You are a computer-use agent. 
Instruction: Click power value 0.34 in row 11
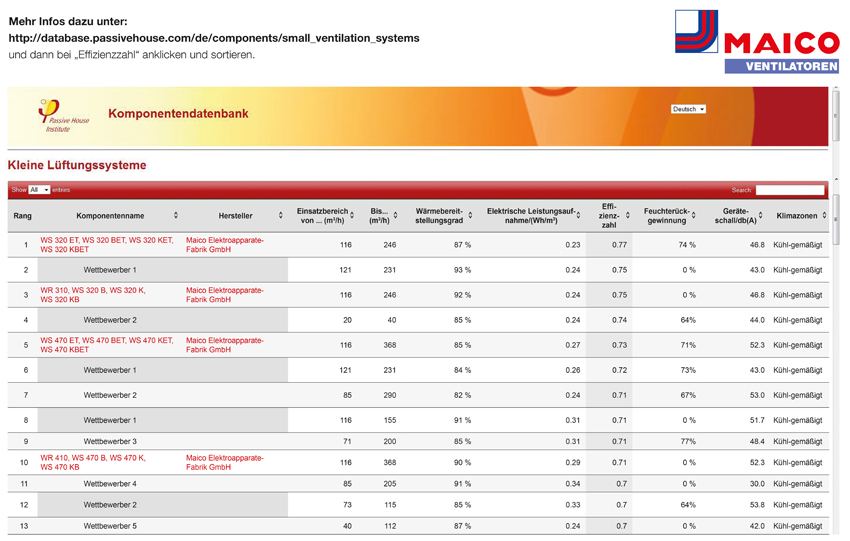572,484
